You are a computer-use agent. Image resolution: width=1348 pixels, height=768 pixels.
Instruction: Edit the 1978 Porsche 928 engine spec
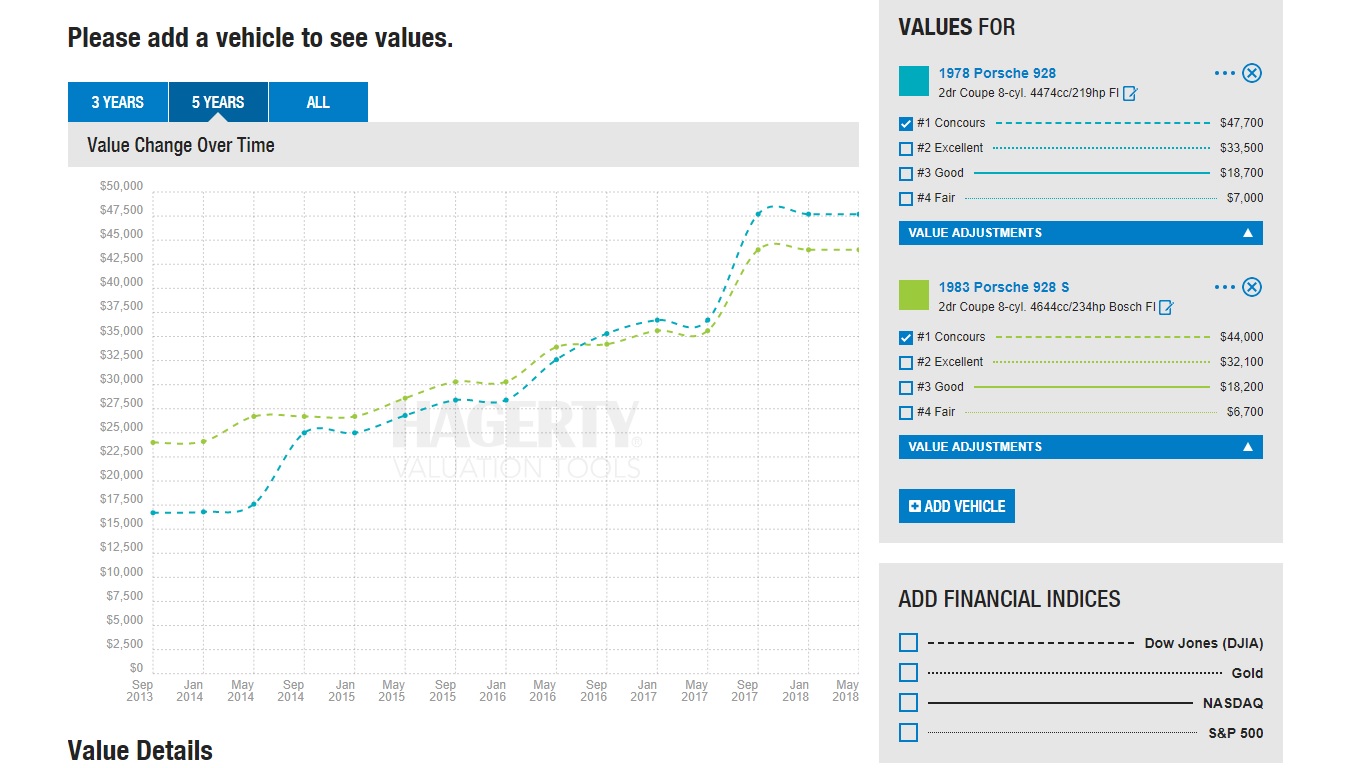coord(1130,94)
